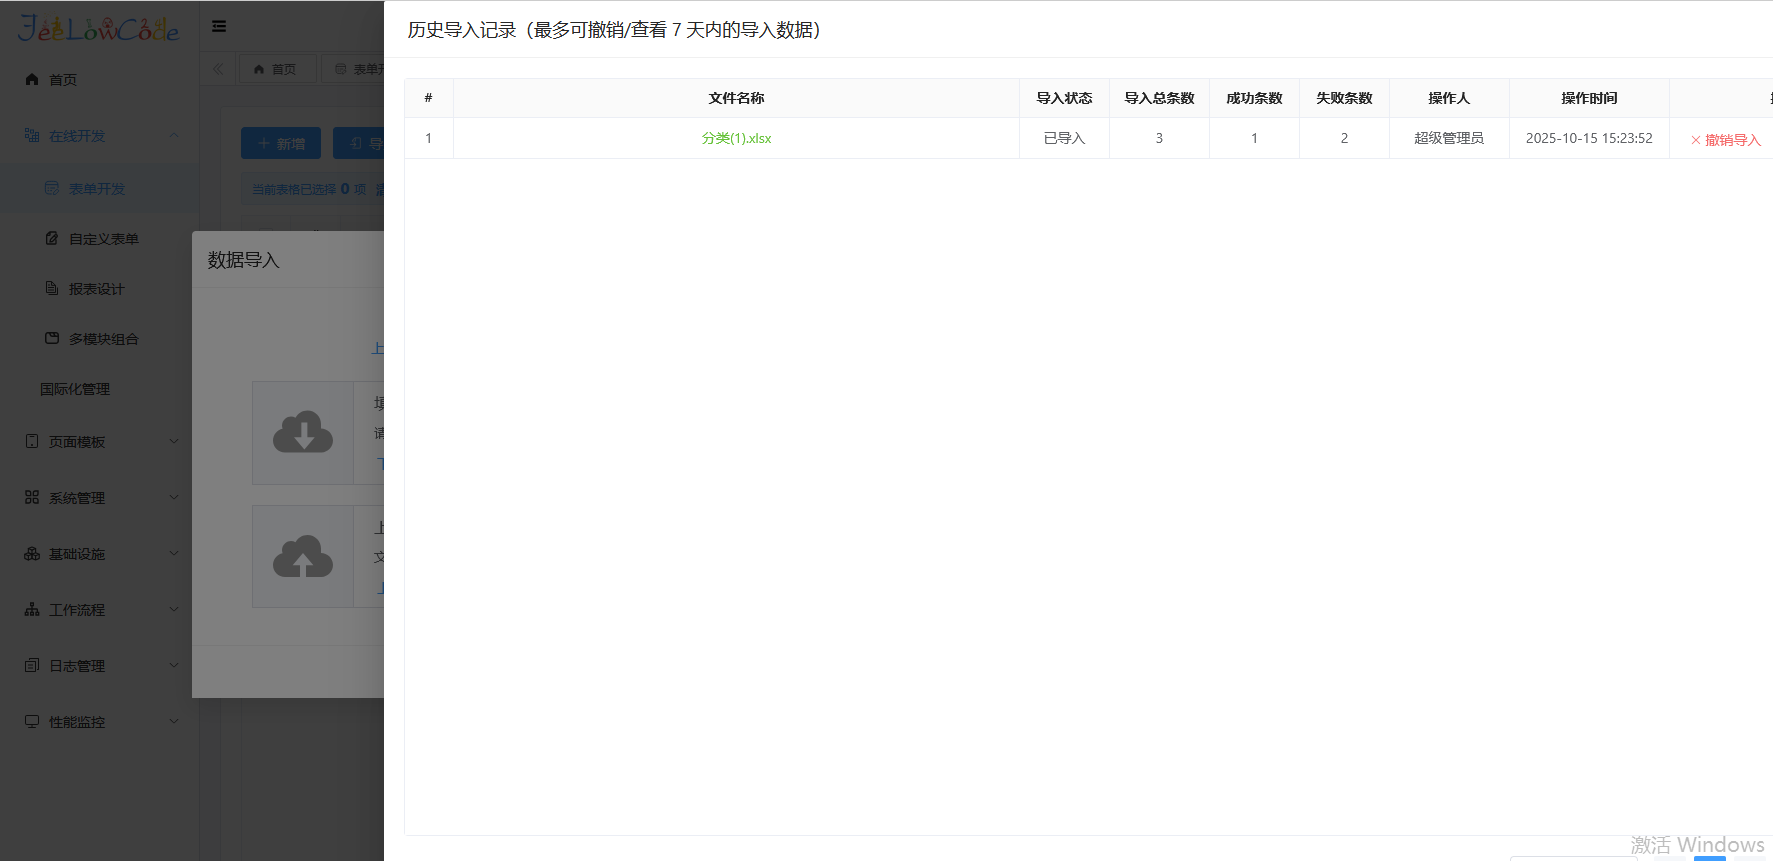
Task: Expand the 系统管理 sidebar section
Action: click(100, 497)
